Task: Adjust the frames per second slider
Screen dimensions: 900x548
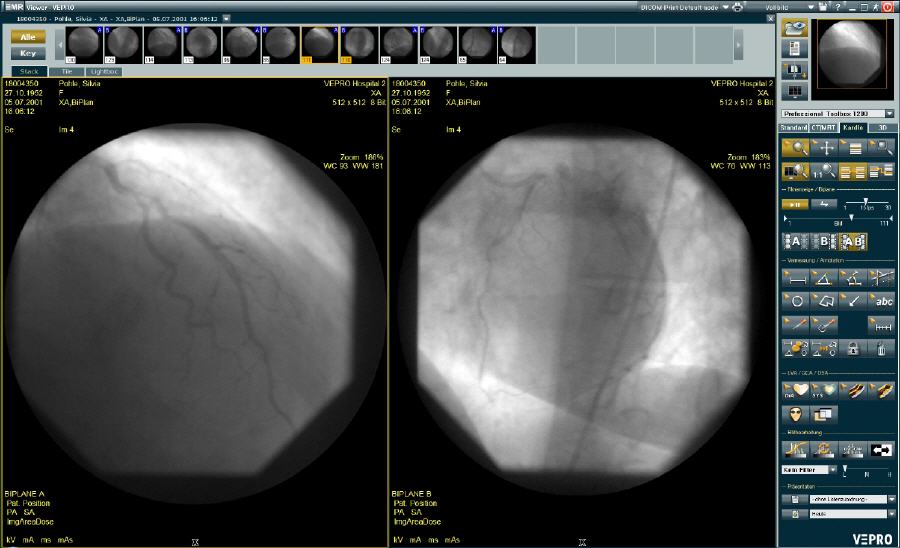Action: coord(866,202)
